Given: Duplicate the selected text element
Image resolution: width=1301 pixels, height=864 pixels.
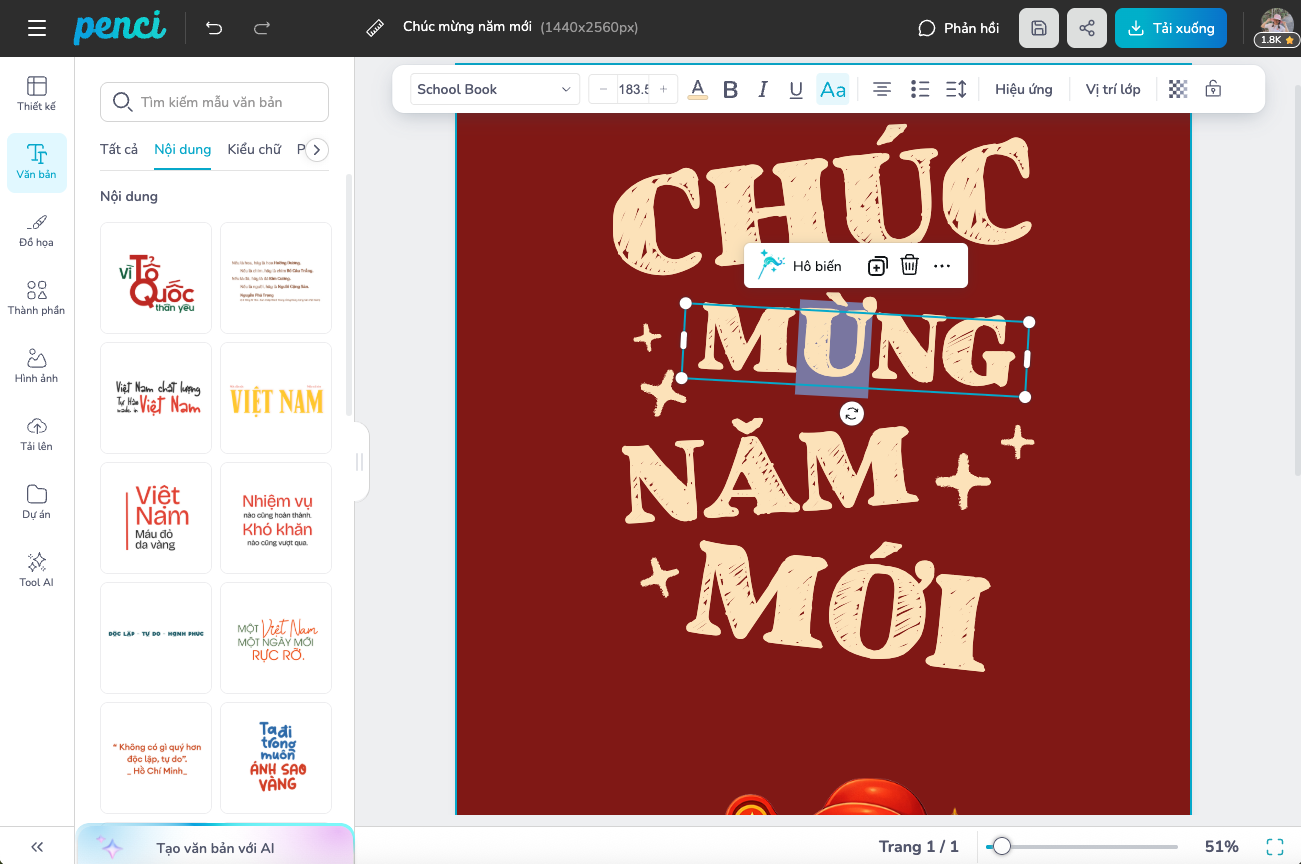Looking at the screenshot, I should [x=877, y=266].
